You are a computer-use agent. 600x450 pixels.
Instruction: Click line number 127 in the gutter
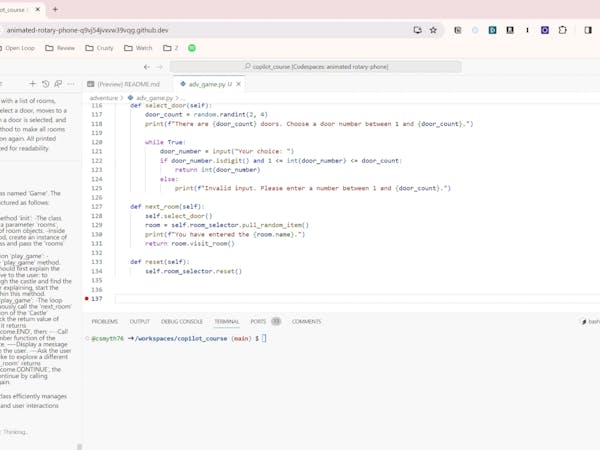pyautogui.click(x=97, y=207)
